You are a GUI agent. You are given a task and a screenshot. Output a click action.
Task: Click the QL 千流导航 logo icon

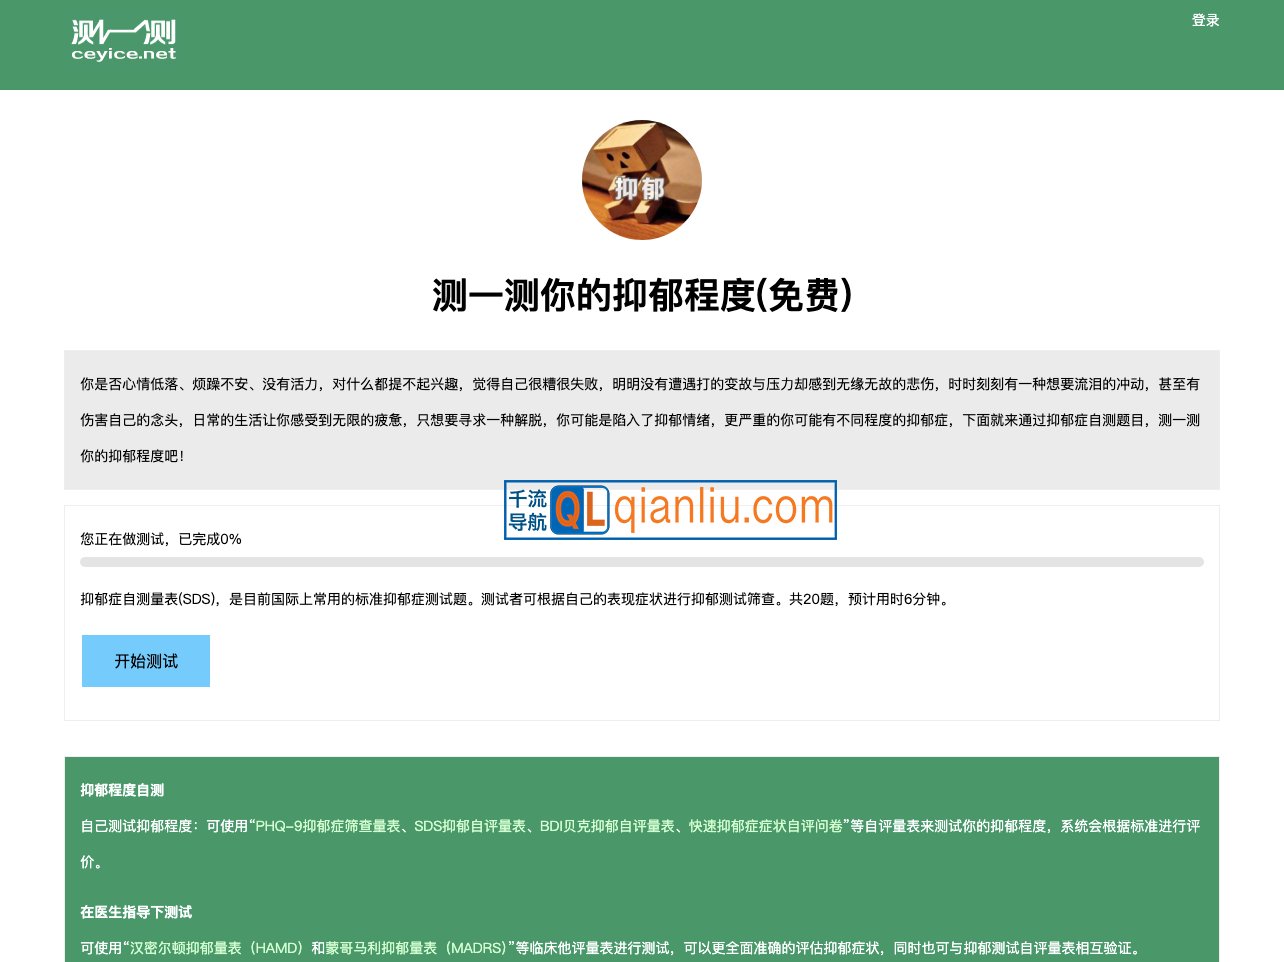click(582, 510)
